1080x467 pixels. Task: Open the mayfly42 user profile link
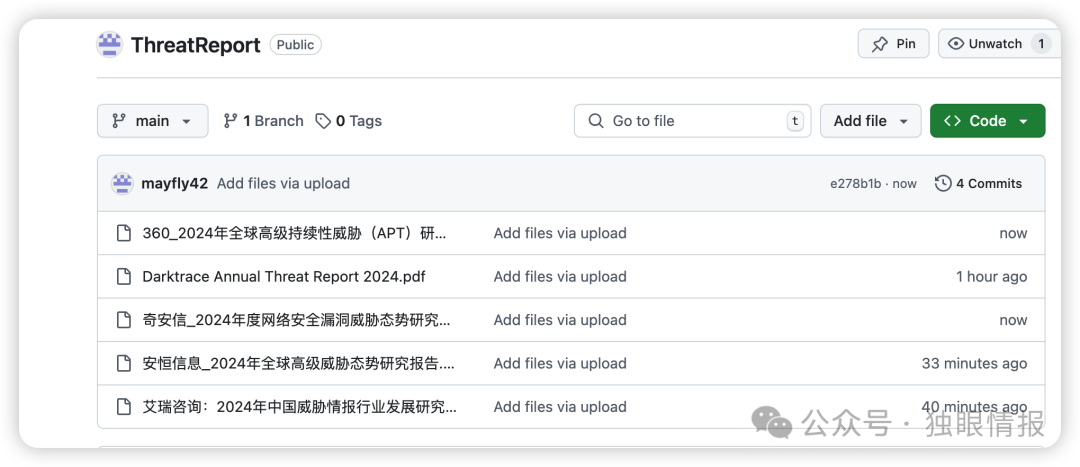[x=174, y=183]
